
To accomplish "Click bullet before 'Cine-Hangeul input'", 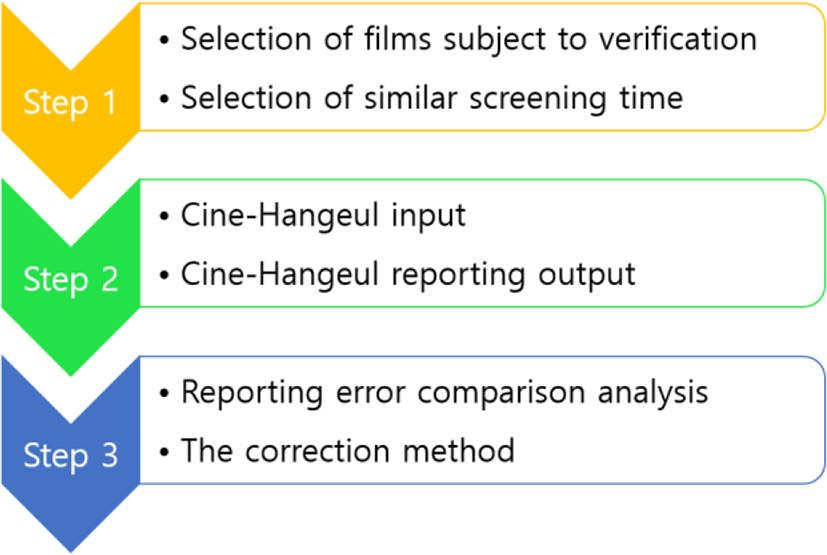I will tap(165, 216).
